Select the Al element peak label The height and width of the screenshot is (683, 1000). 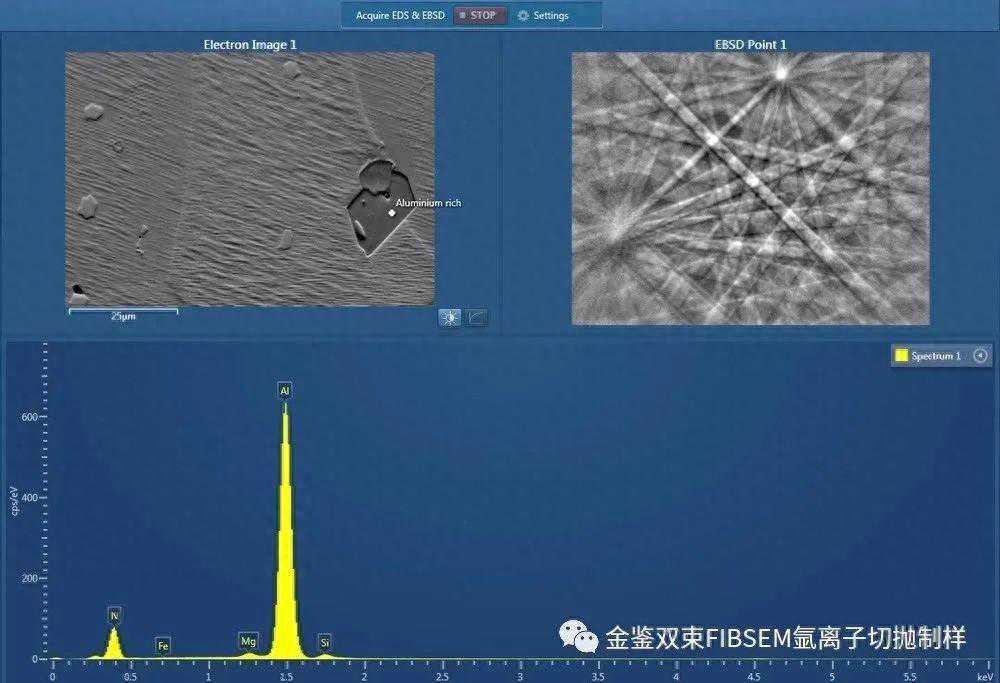coord(285,390)
